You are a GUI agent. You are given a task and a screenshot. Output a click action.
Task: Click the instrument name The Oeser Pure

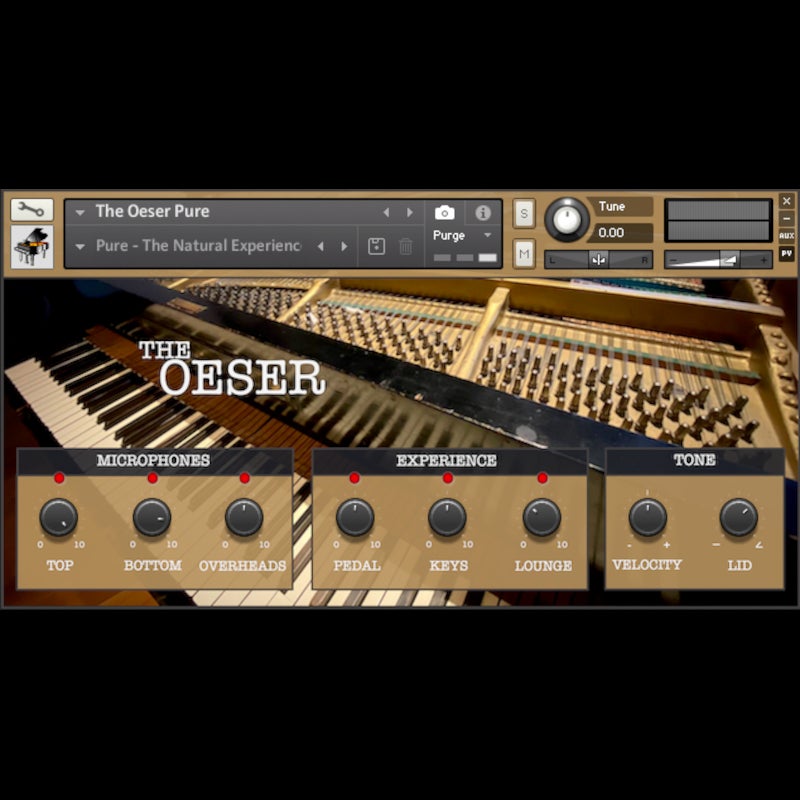point(153,211)
